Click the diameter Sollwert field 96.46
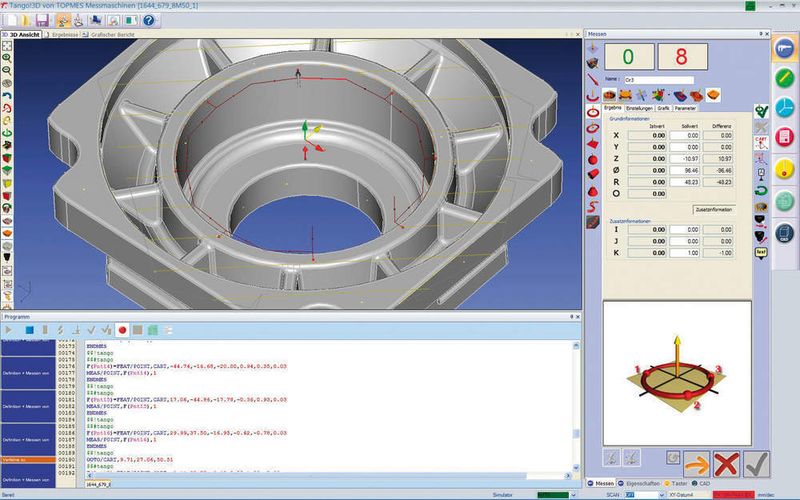Screen dimensions: 800x500 684,170
